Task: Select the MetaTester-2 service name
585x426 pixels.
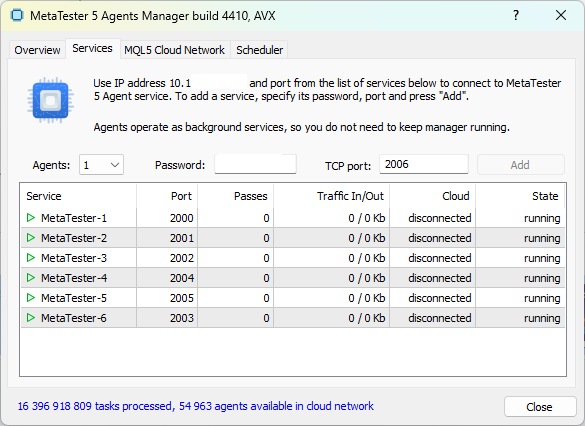Action: [x=73, y=238]
